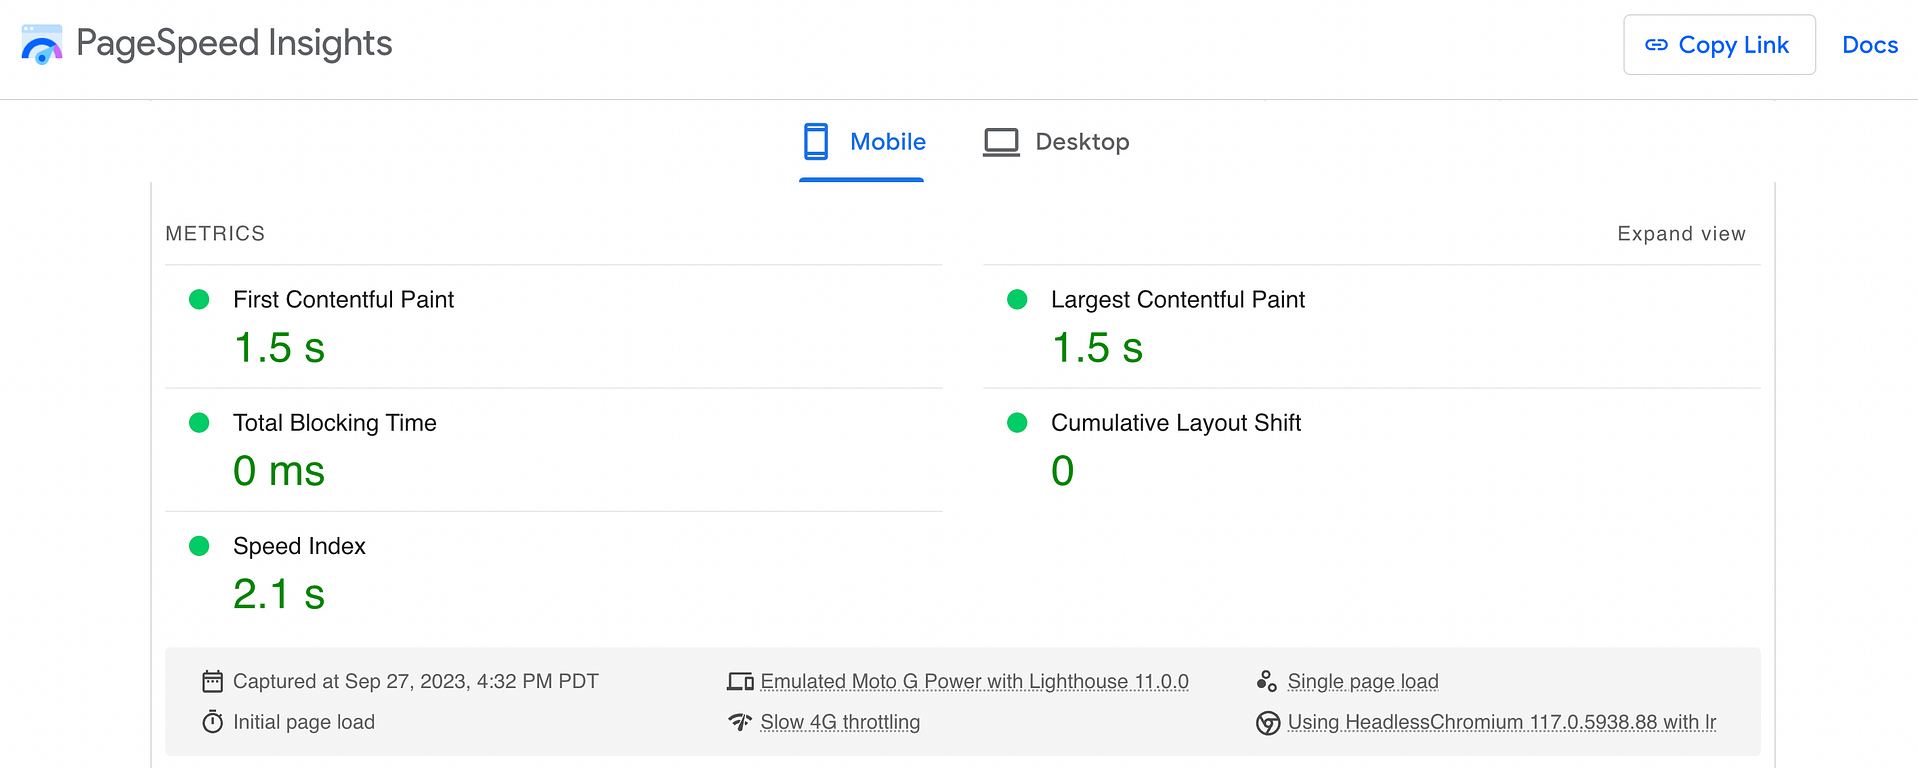Viewport: 1918px width, 768px height.
Task: Switch to the Mobile tab
Action: tap(865, 142)
